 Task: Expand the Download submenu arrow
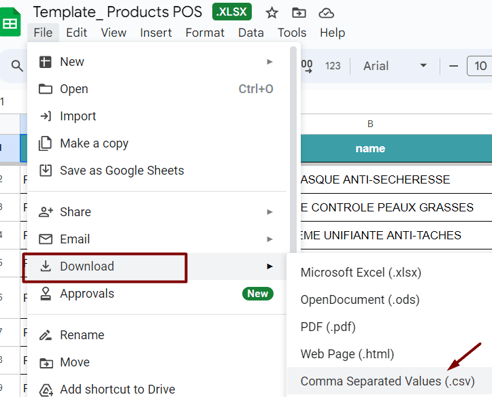coord(269,266)
